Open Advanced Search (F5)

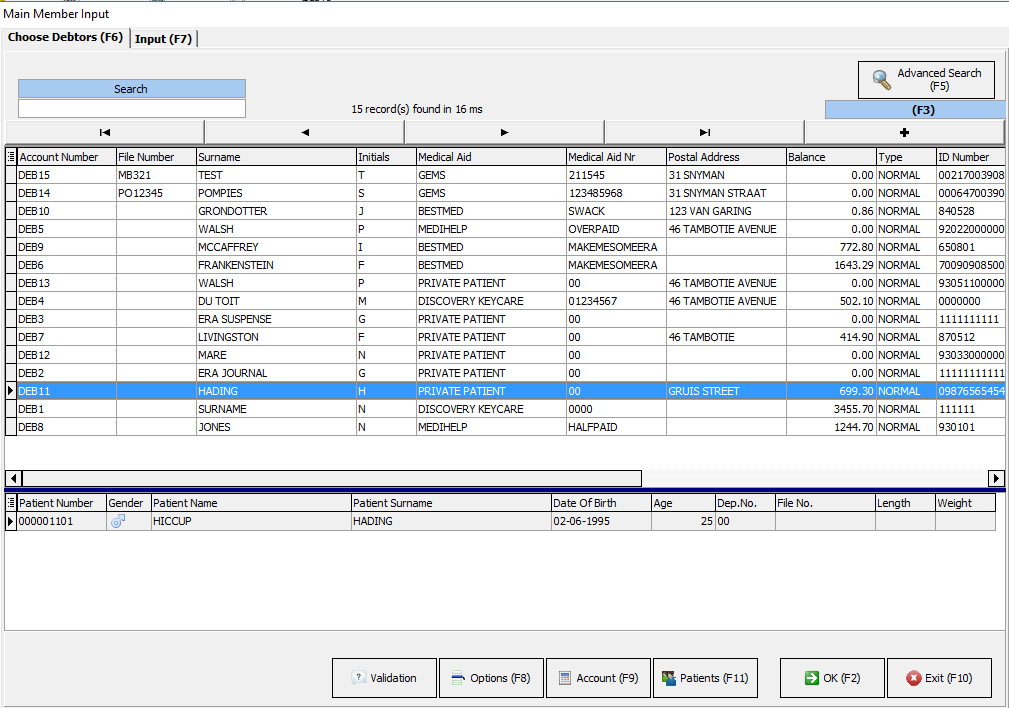point(926,80)
